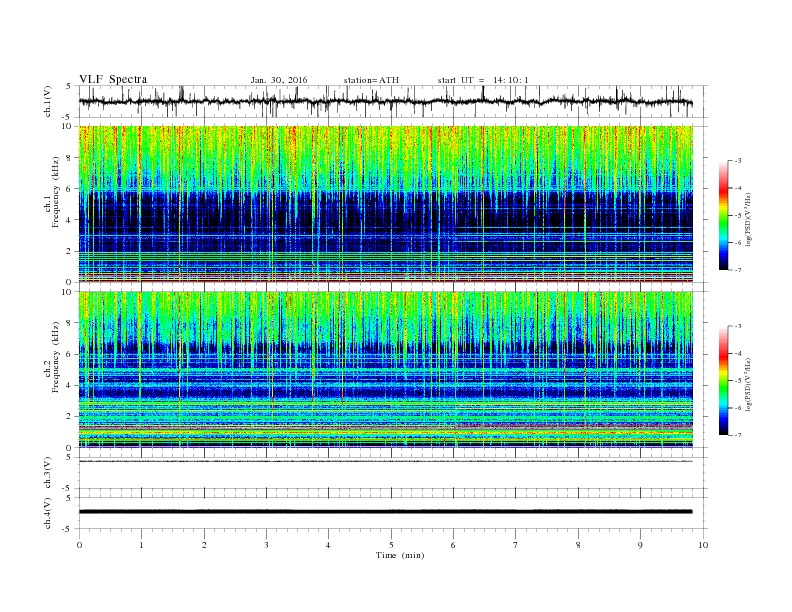The height and width of the screenshot is (612, 792).
Task: Click time axis tick label "8"
Action: [578, 545]
